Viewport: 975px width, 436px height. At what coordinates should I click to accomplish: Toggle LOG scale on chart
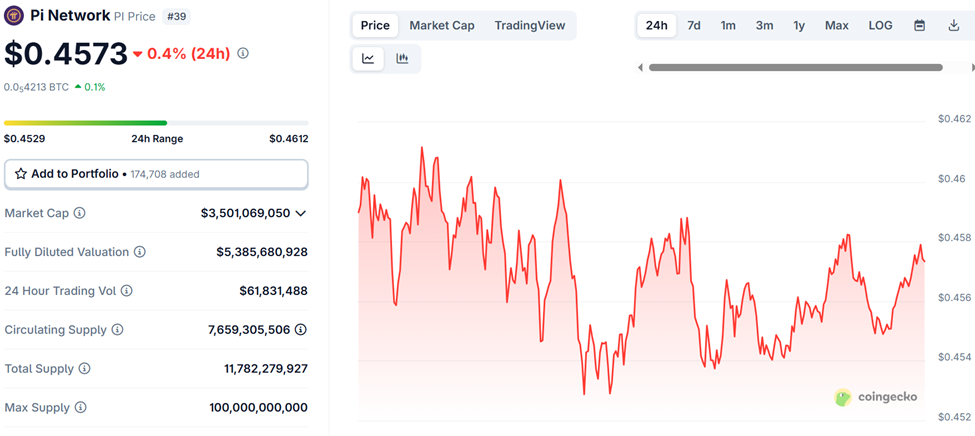pyautogui.click(x=880, y=25)
